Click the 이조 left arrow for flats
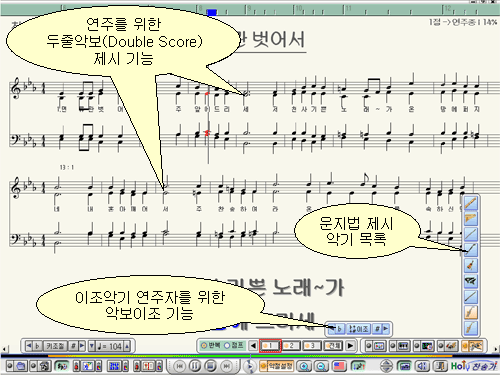 [x=332, y=329]
